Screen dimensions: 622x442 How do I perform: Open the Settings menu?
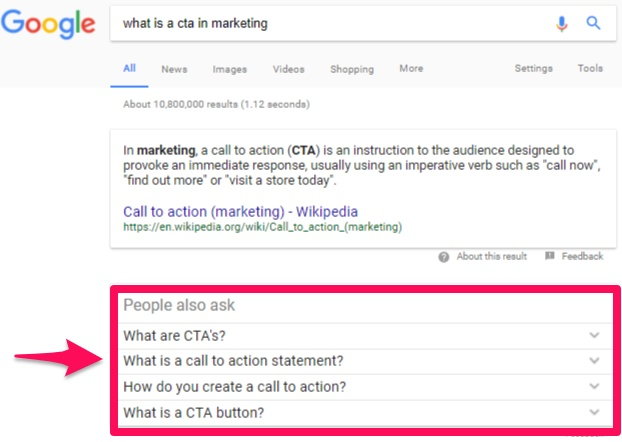point(533,69)
